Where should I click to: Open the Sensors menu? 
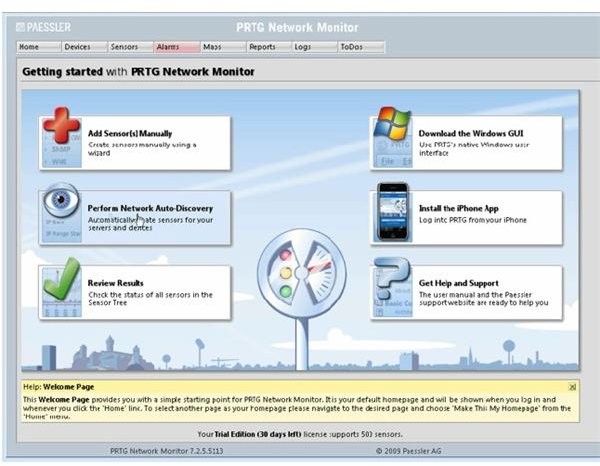[x=130, y=47]
